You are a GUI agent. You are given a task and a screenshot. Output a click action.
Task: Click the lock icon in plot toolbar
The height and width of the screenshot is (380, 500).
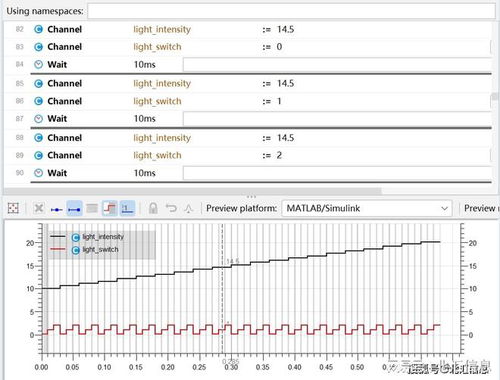(x=153, y=208)
